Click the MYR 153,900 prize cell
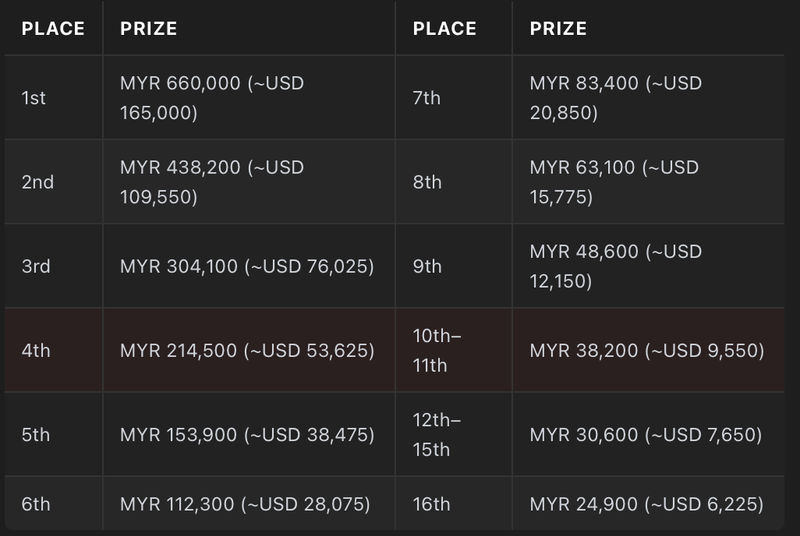Screen dimensions: 800x536 pyautogui.click(x=248, y=434)
